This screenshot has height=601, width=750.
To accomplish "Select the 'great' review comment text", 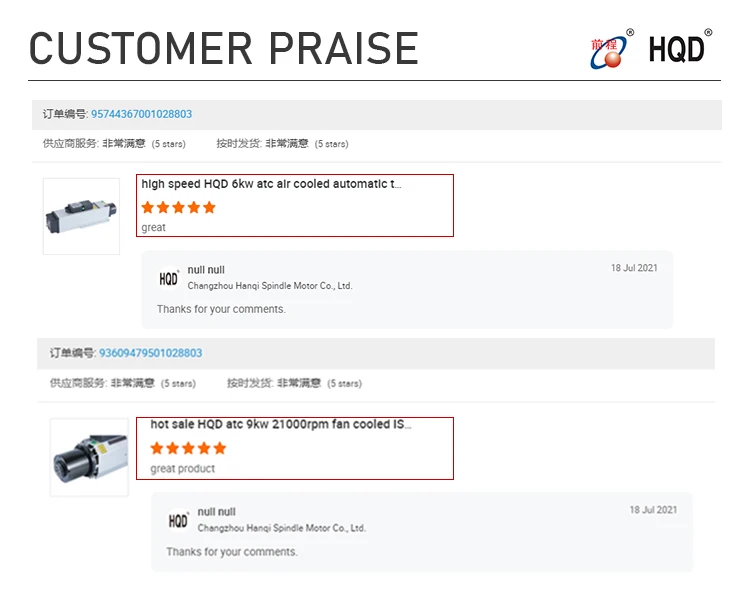I will click(x=154, y=228).
